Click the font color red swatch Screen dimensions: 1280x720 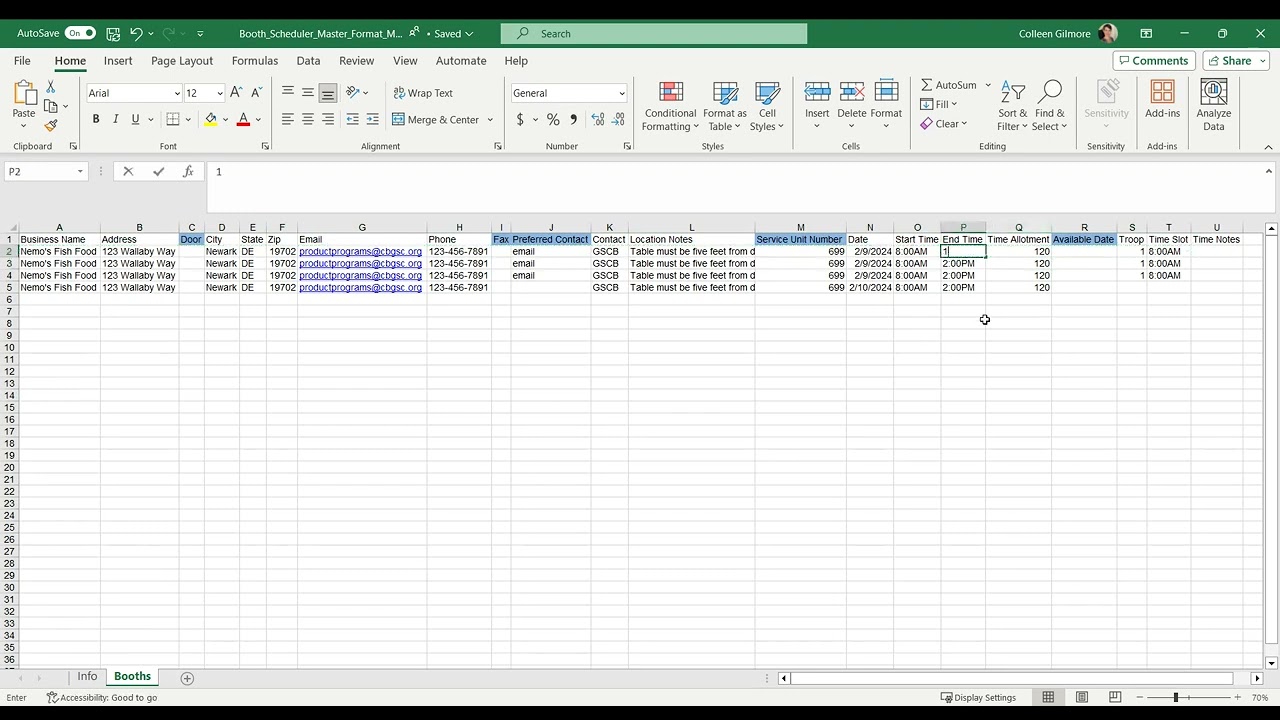[x=243, y=119]
